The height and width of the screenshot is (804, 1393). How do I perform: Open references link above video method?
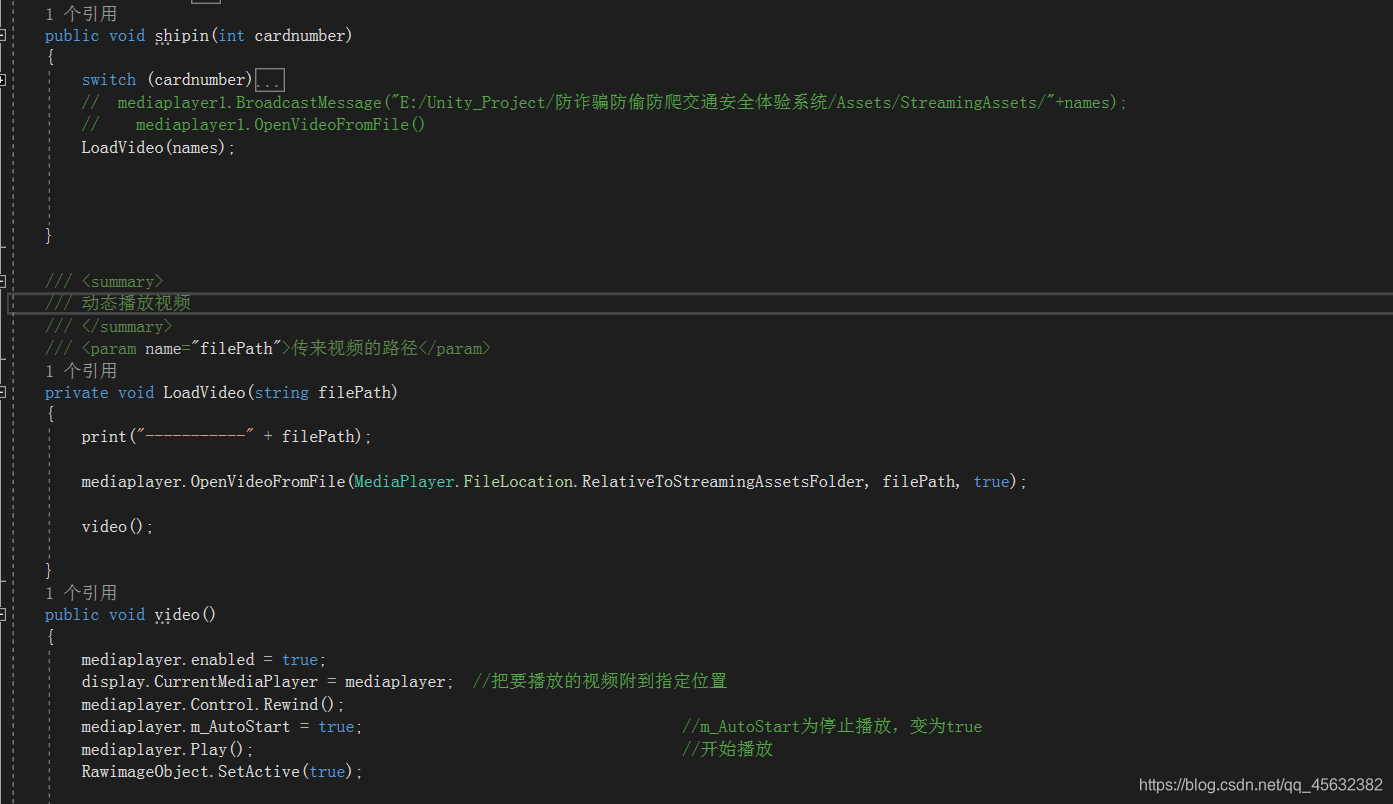point(81,592)
